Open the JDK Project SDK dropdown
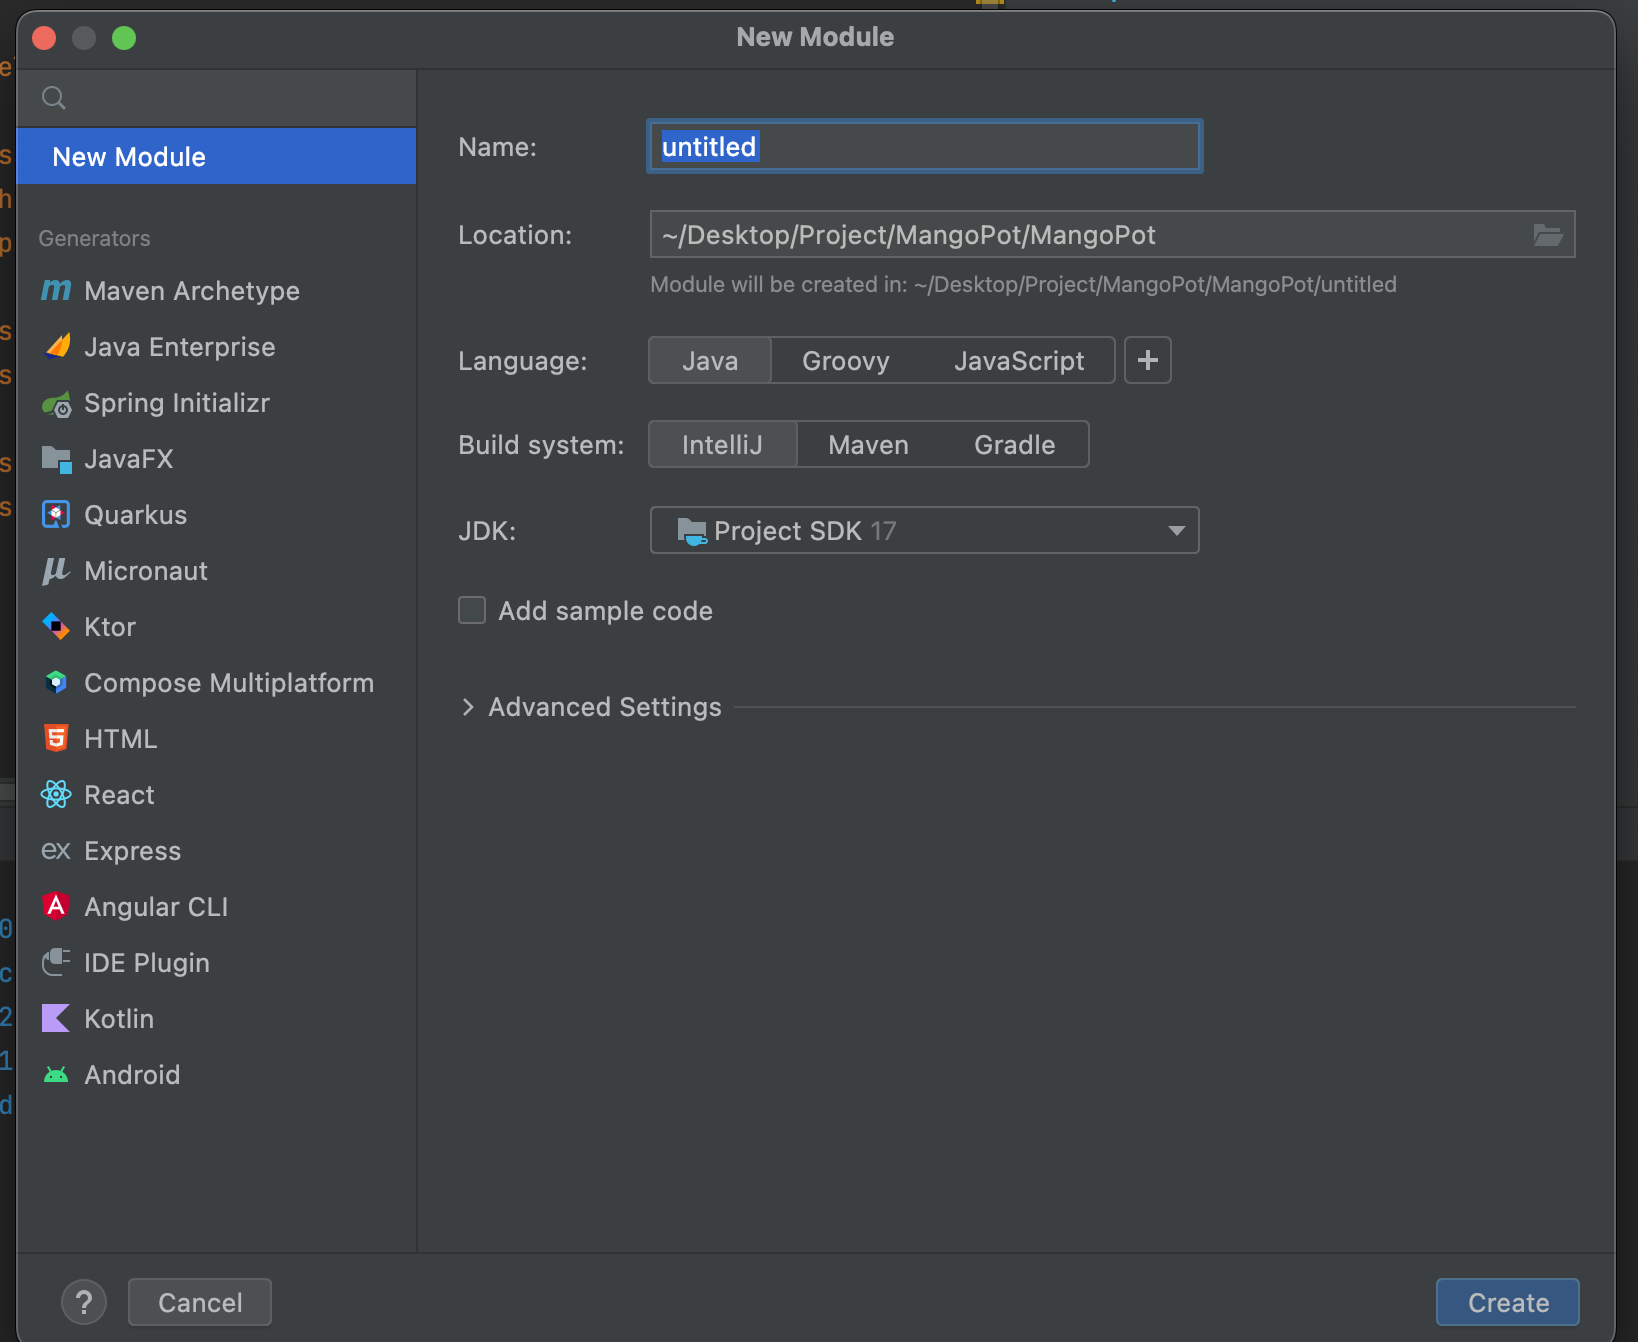This screenshot has width=1638, height=1342. pos(924,530)
